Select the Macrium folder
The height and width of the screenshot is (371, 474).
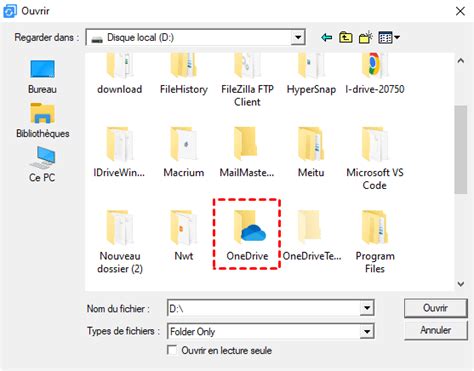[184, 152]
